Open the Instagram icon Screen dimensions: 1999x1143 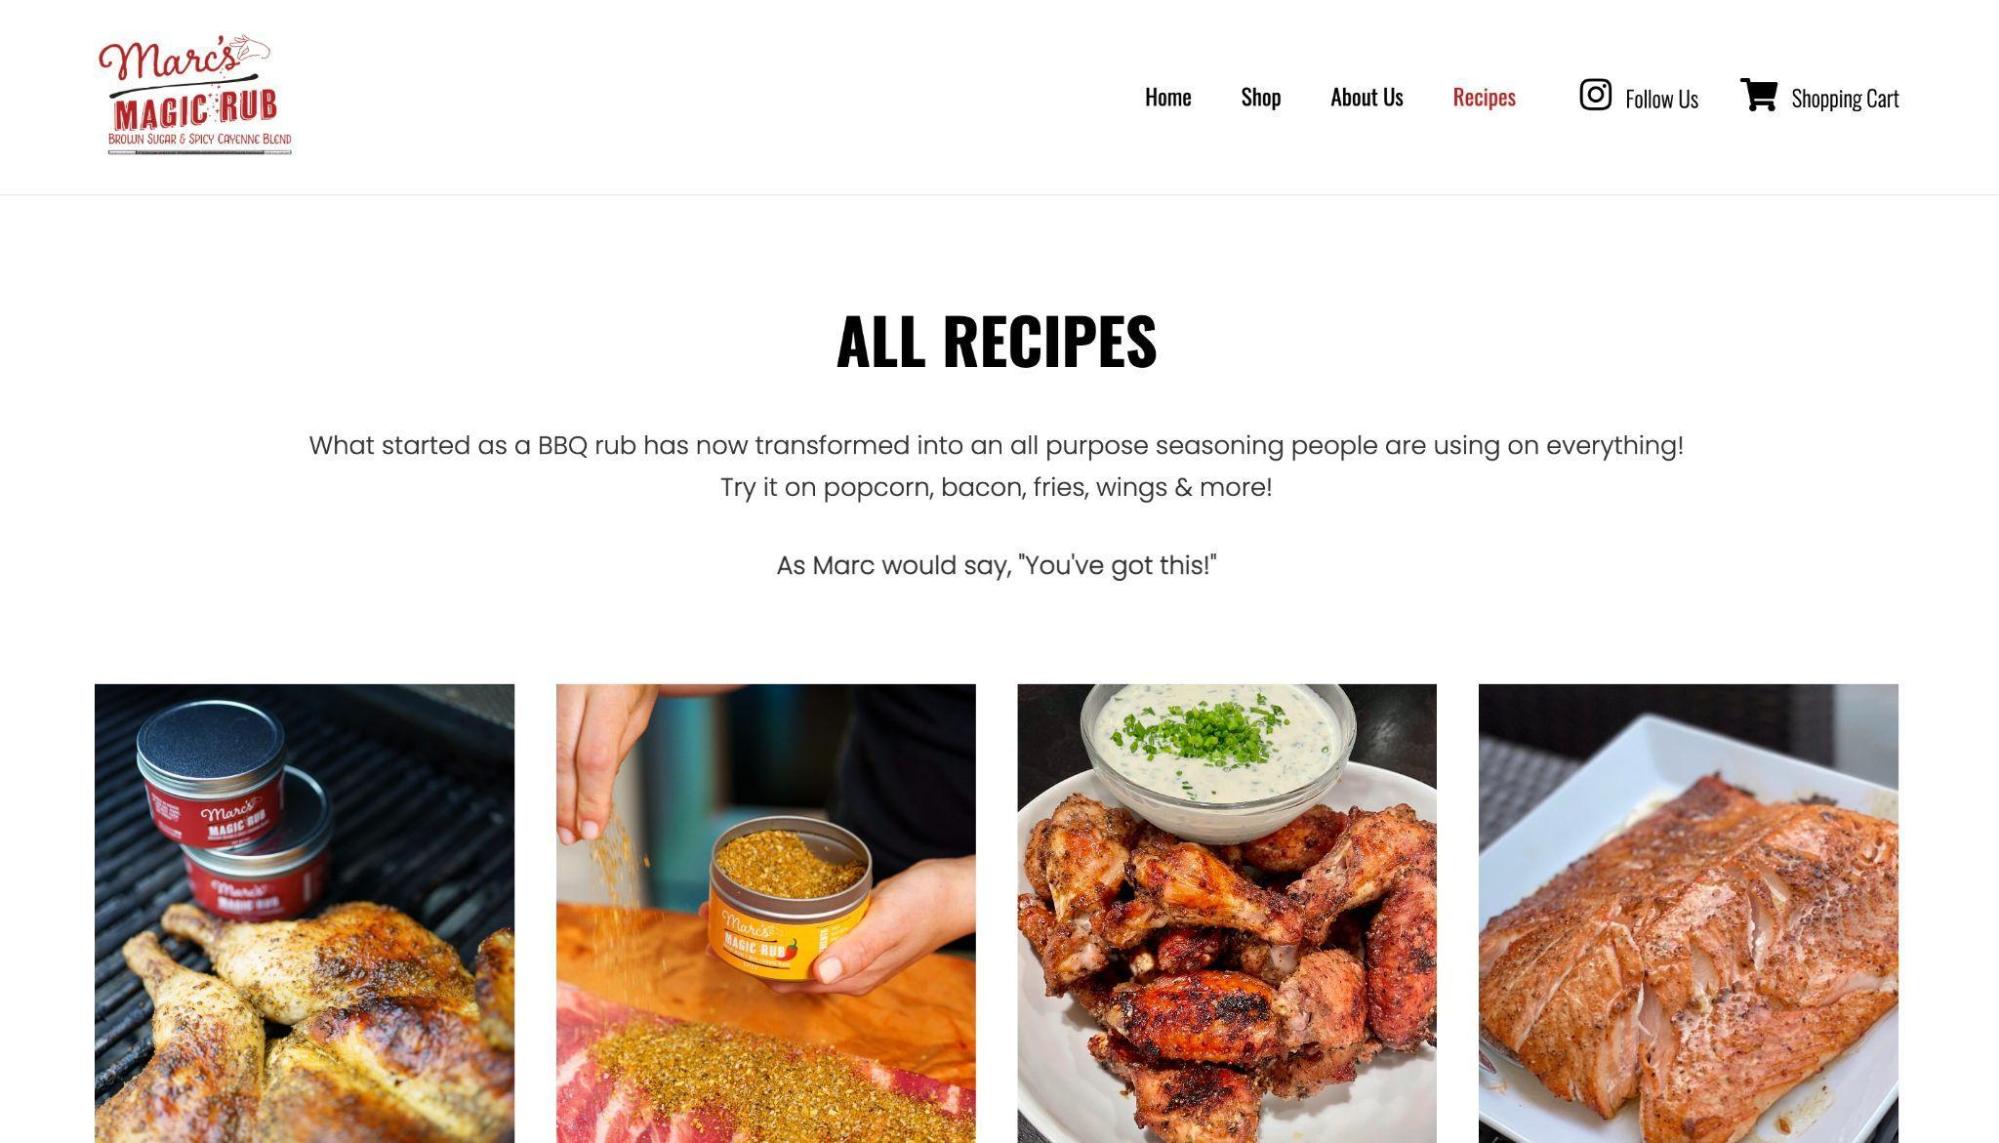(x=1595, y=95)
